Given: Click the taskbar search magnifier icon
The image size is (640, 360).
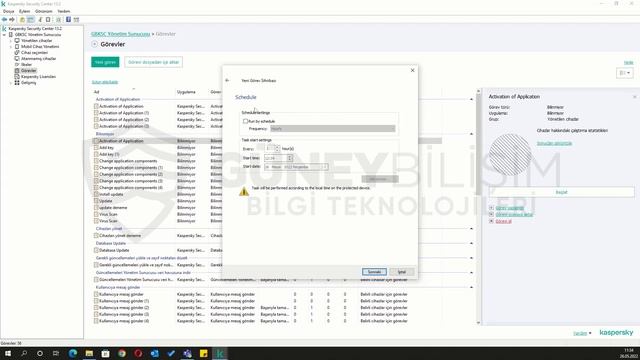Looking at the screenshot, I should click(24, 353).
